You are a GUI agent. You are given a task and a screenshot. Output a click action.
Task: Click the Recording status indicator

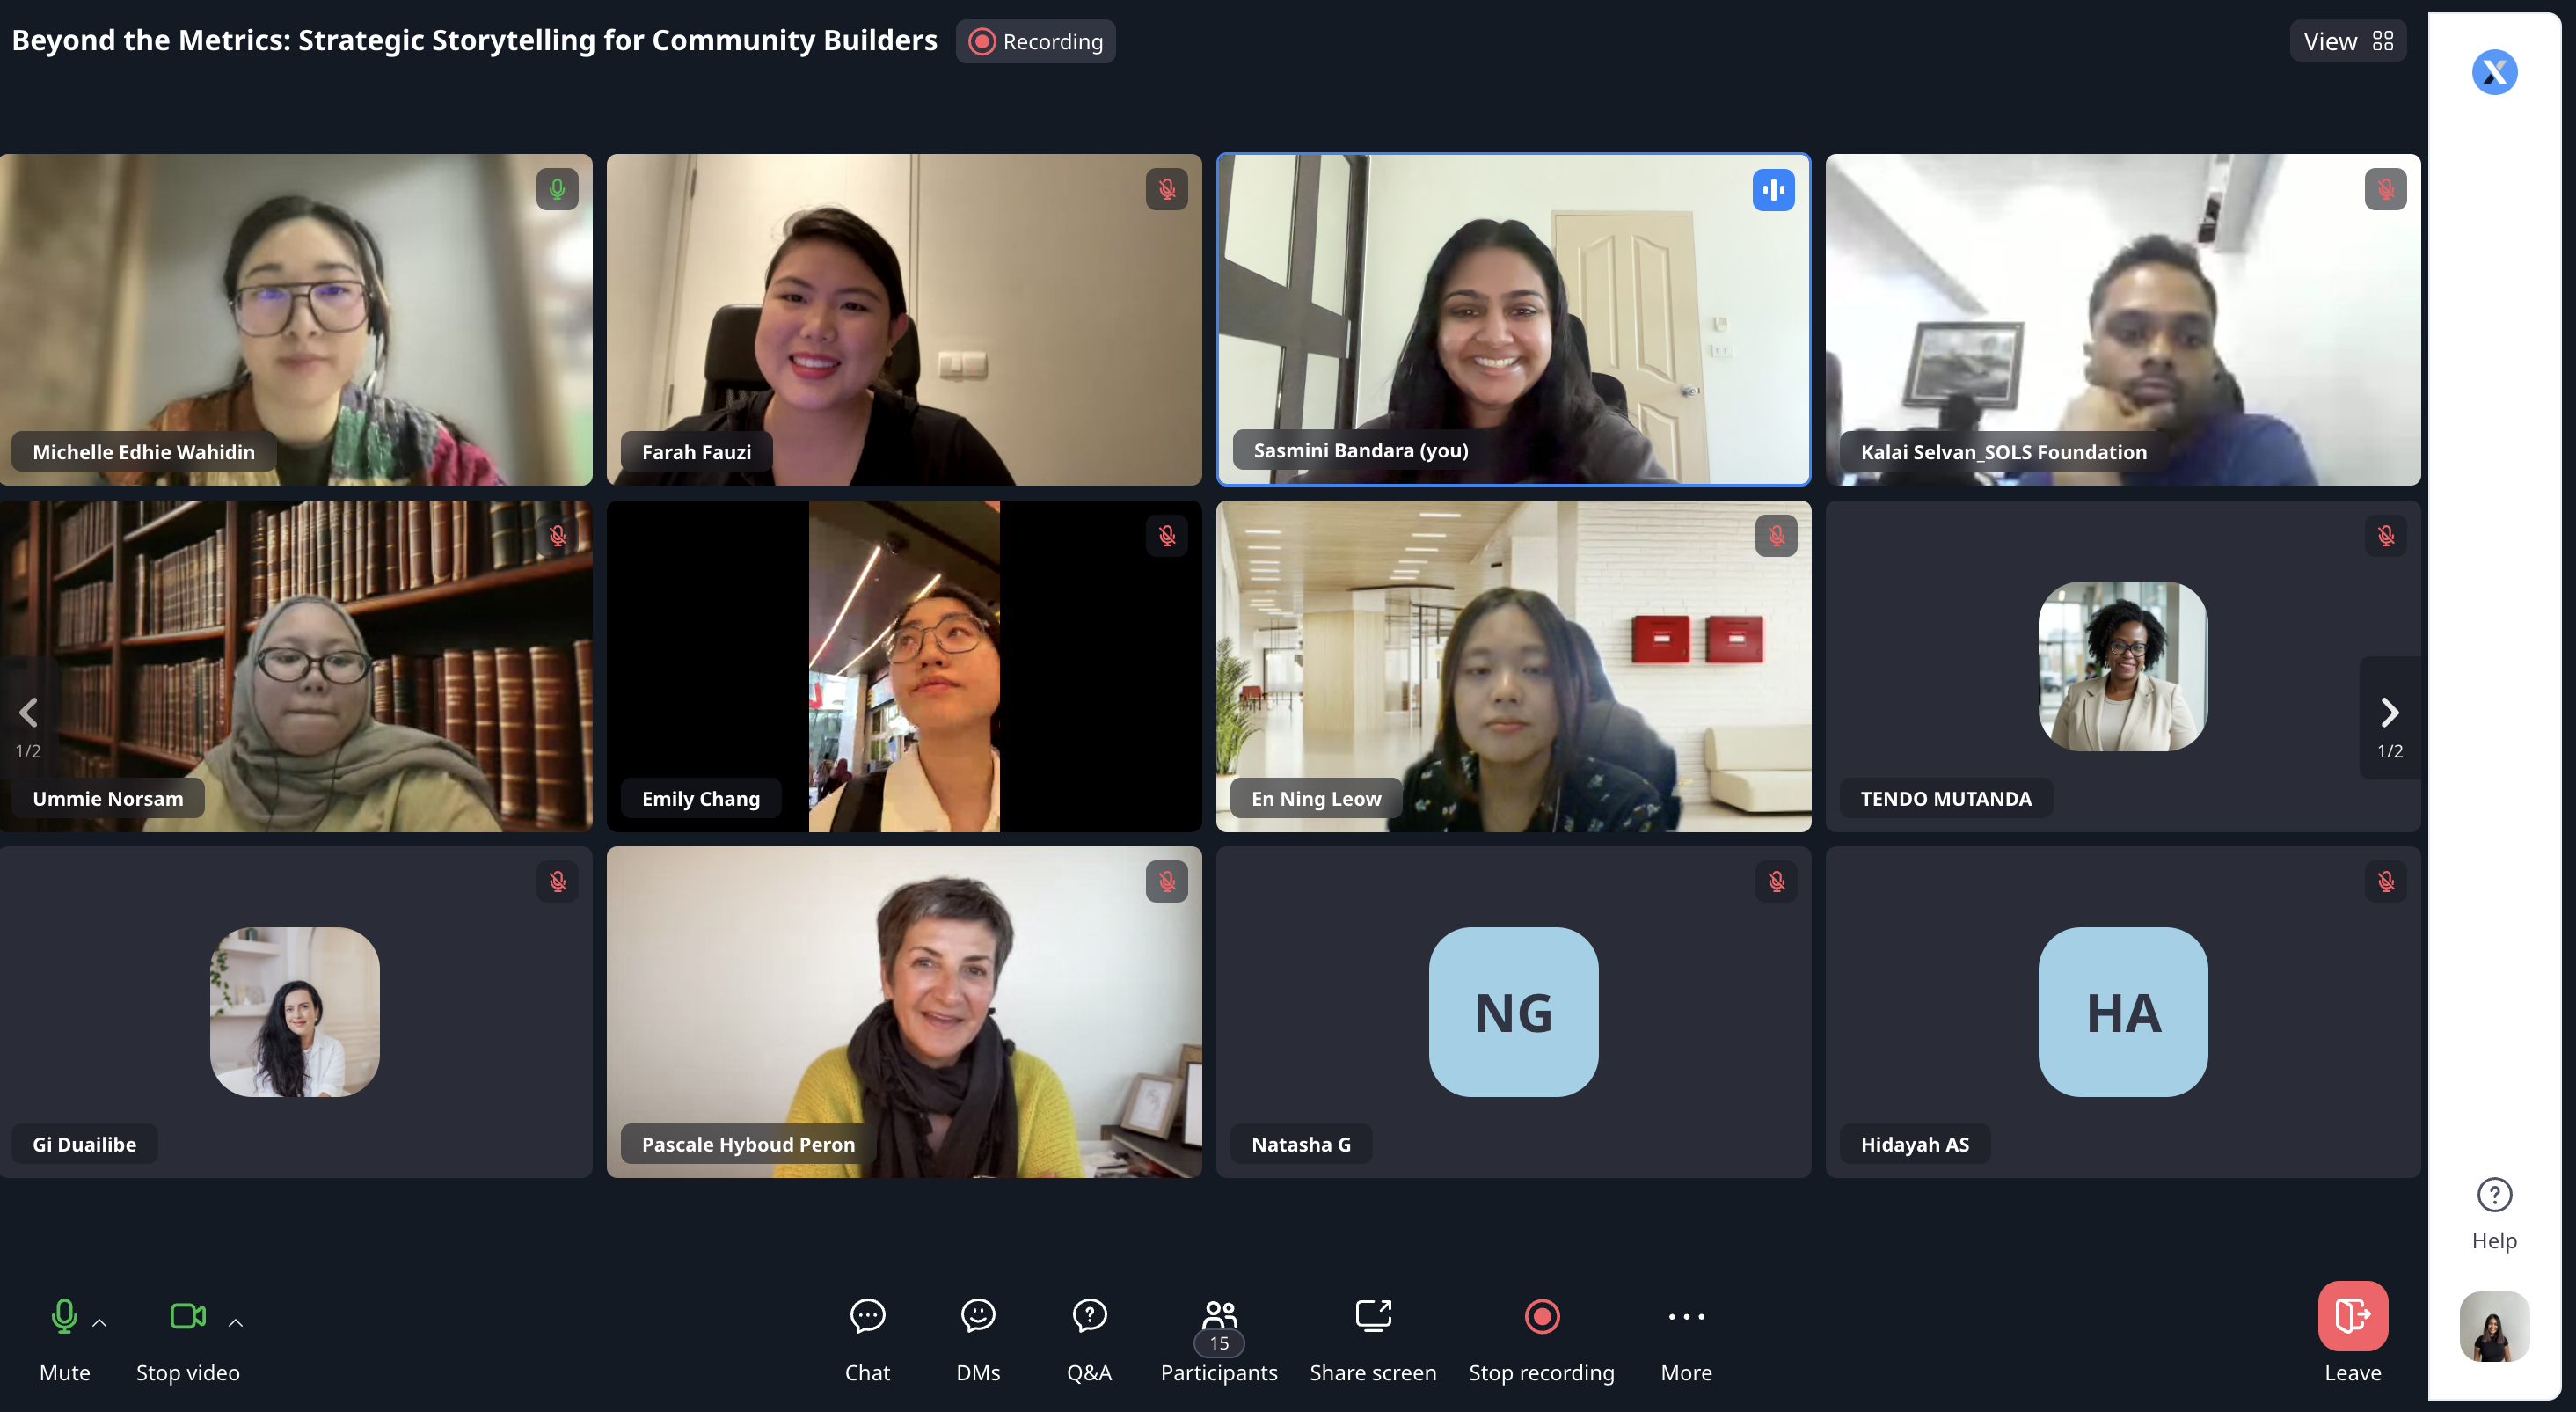click(1035, 41)
